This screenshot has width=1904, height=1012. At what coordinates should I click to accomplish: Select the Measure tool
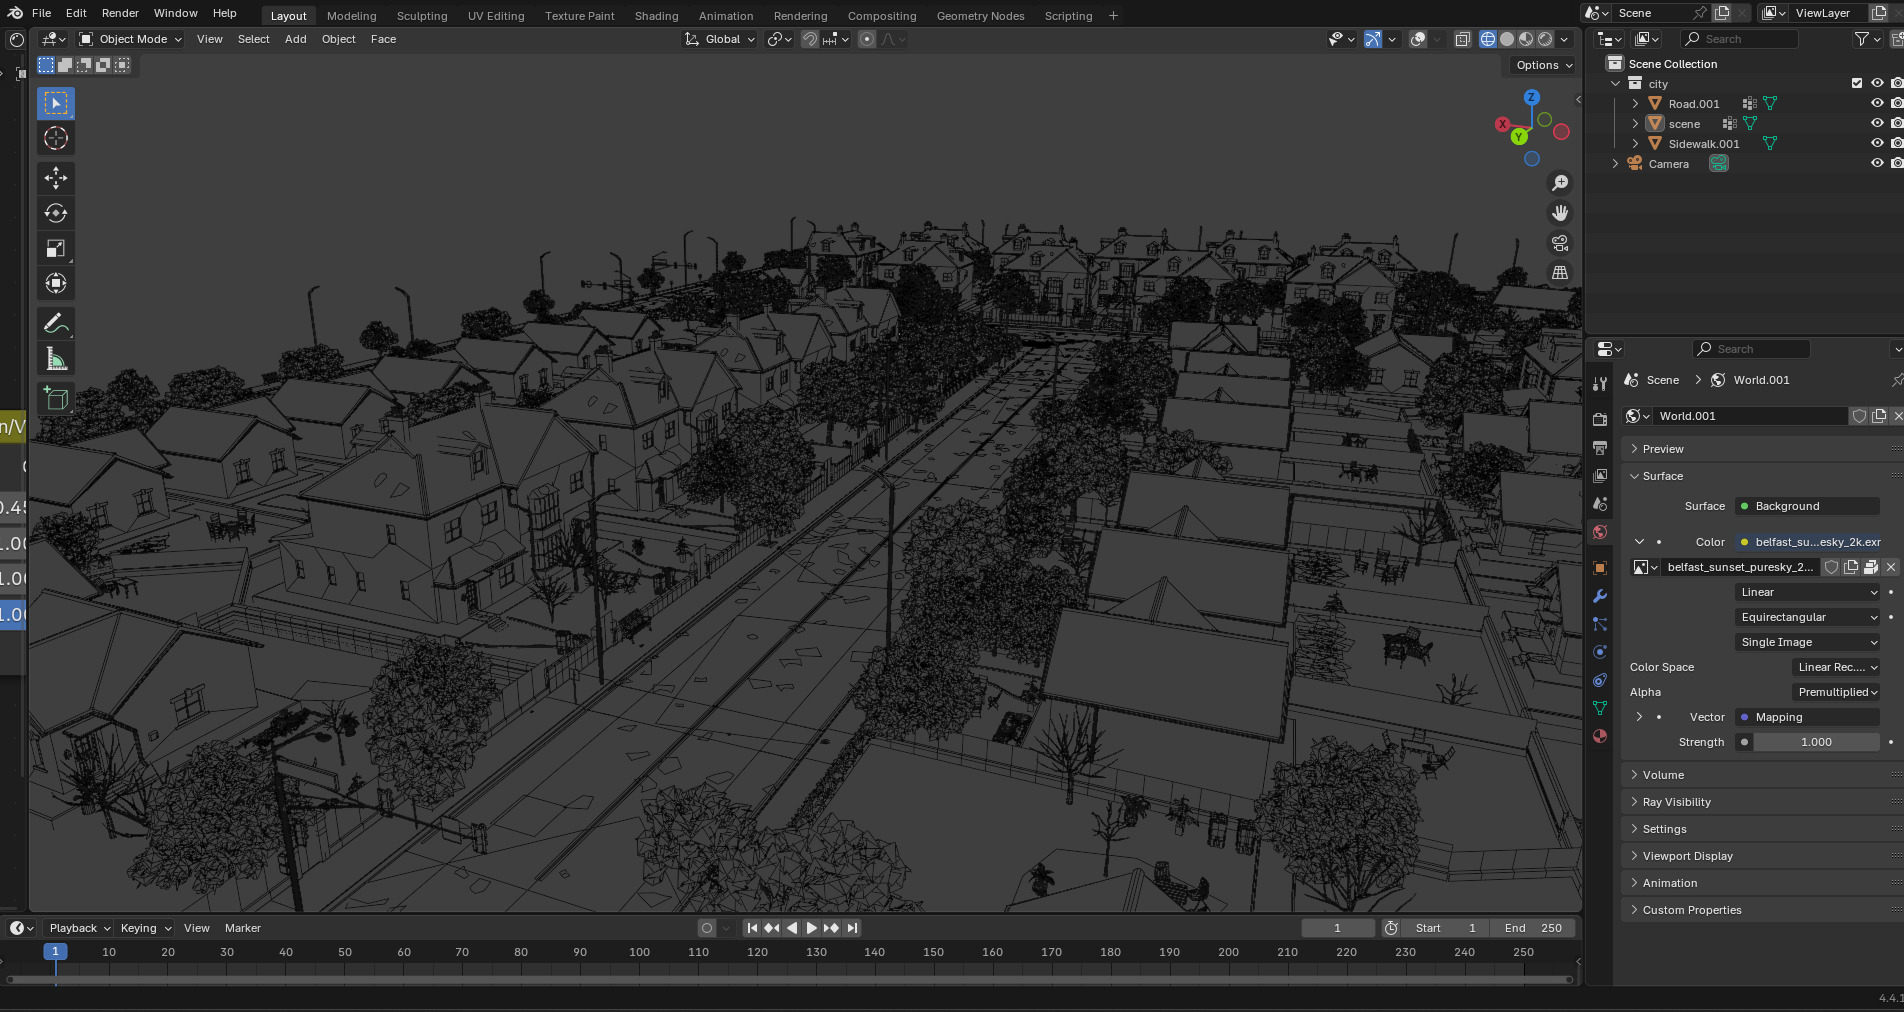[x=56, y=359]
